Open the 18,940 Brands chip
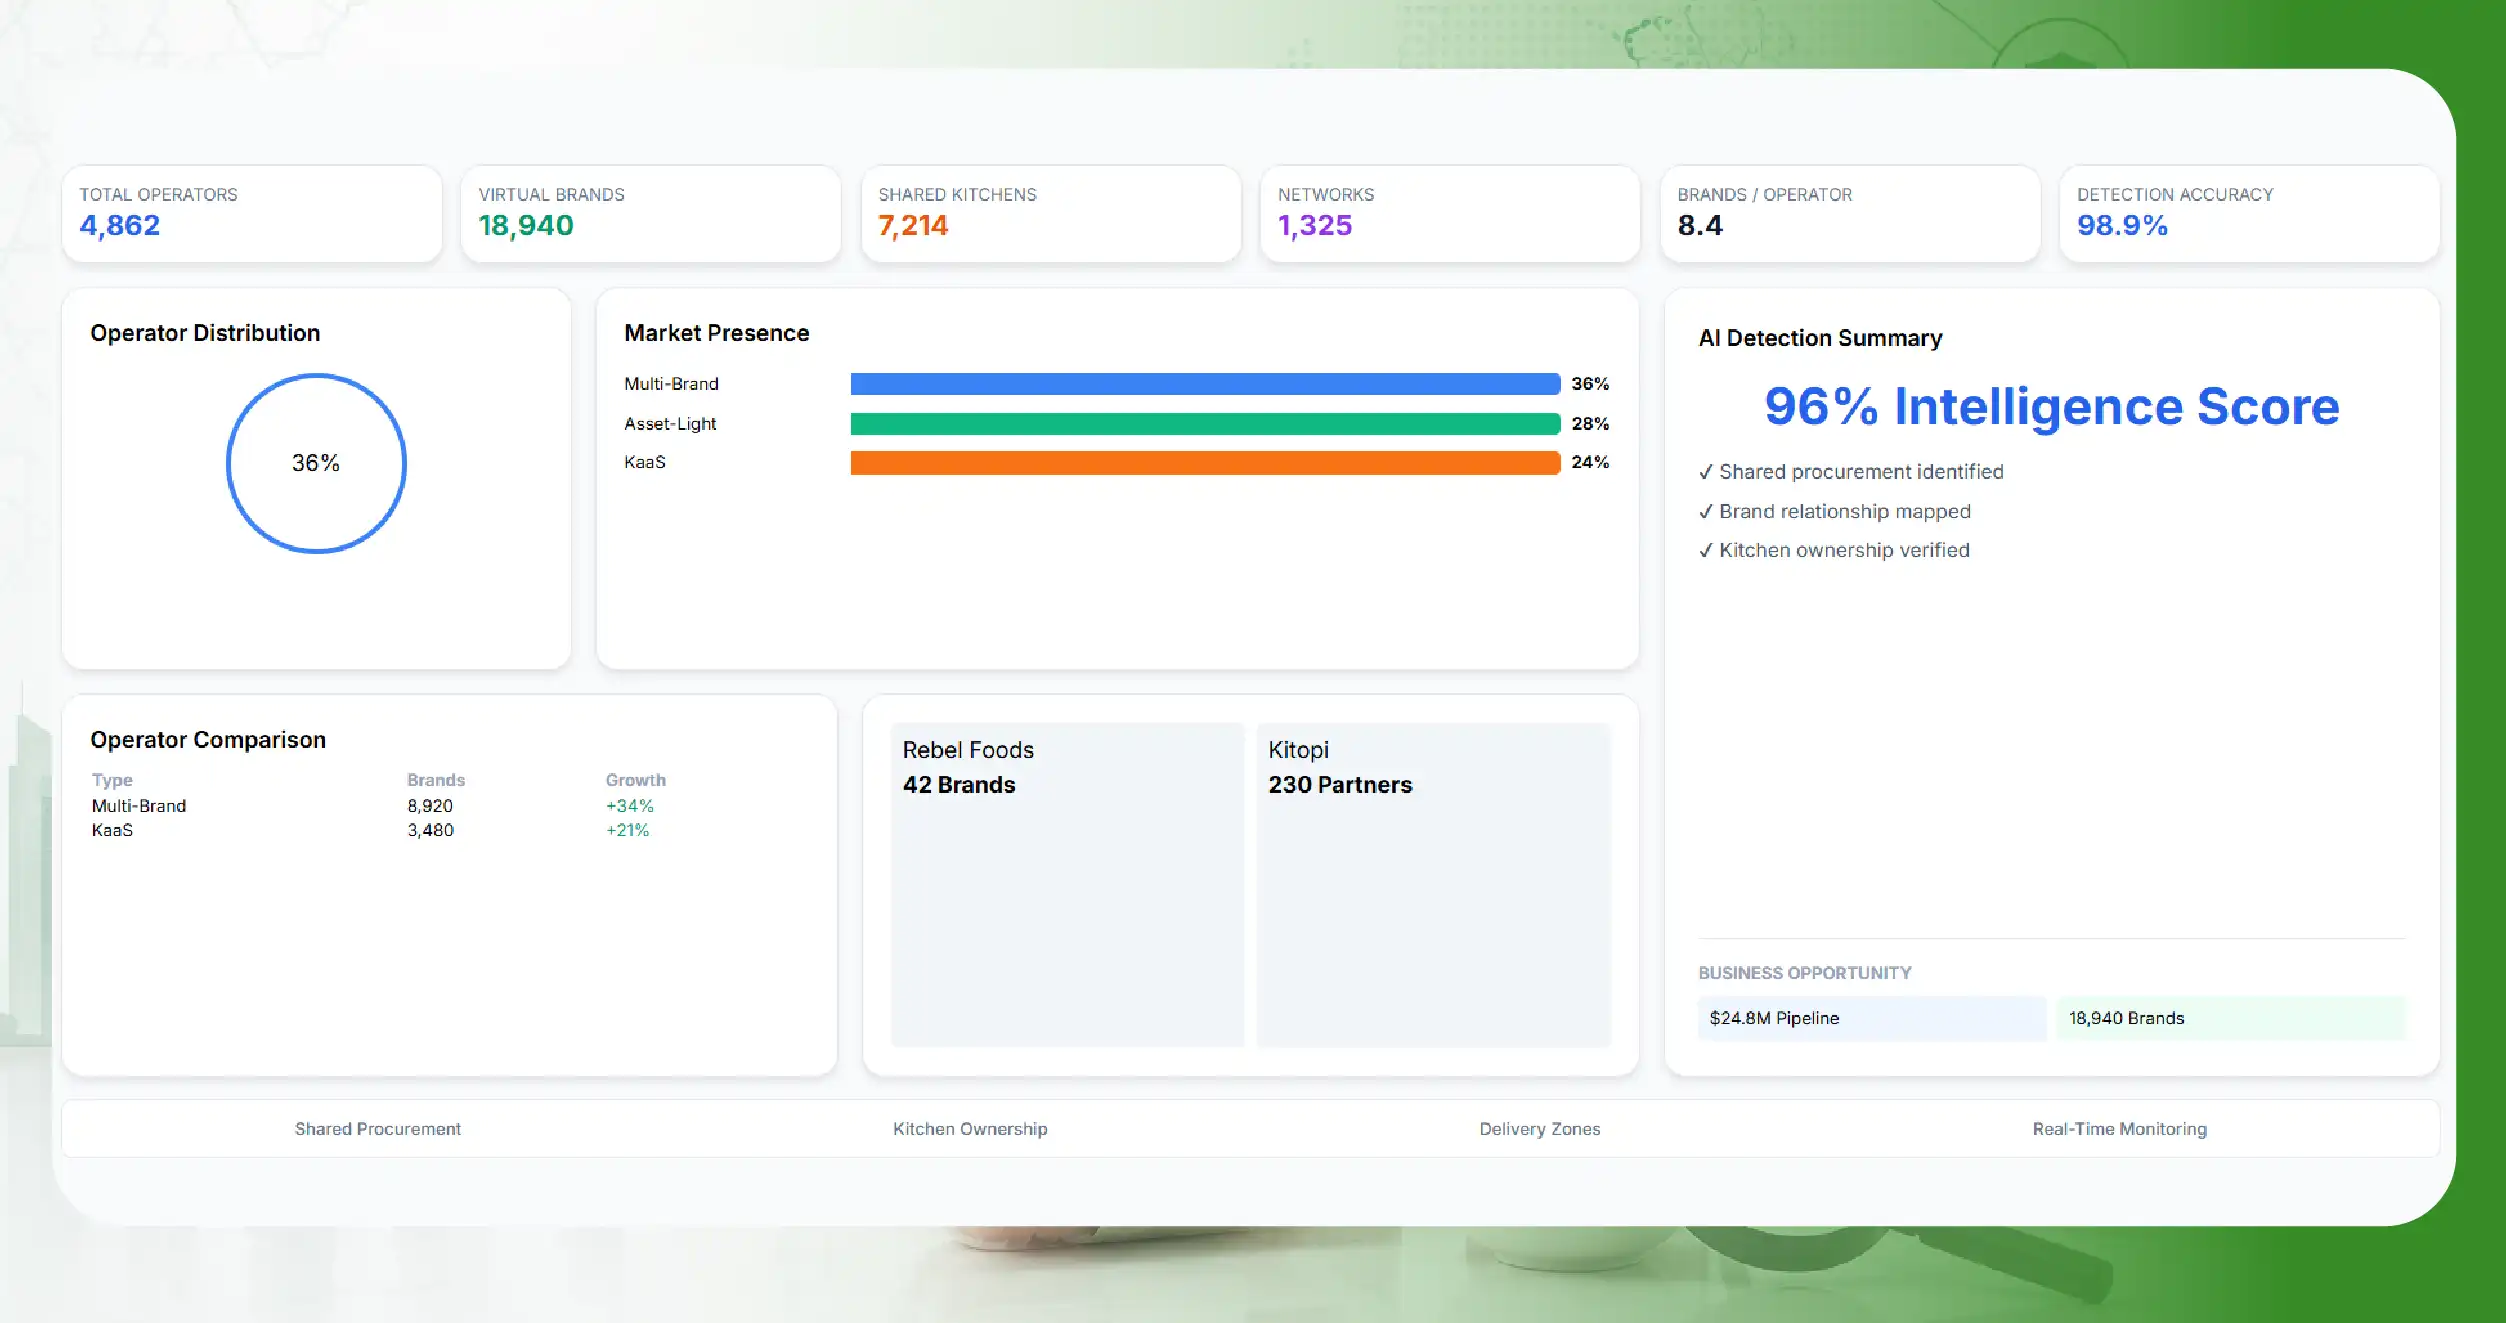Screen dimensions: 2506x1323 pos(2232,1018)
